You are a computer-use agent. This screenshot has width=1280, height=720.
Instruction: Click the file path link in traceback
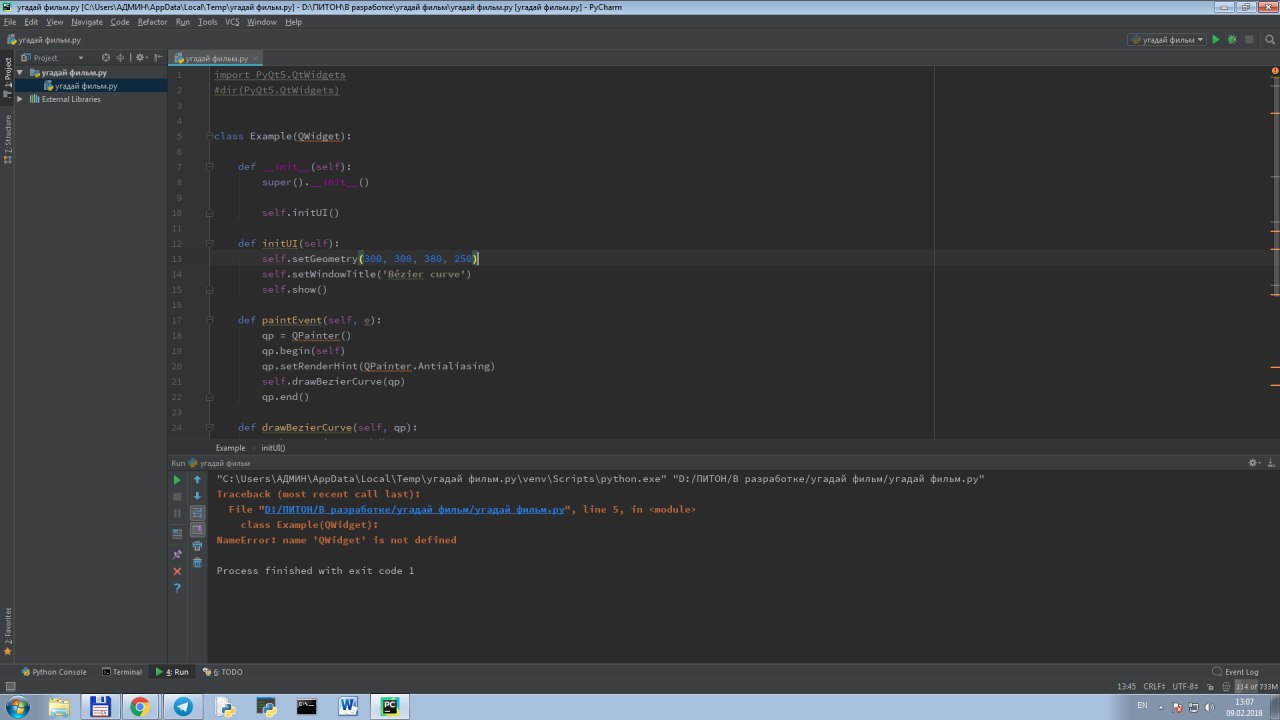[415, 510]
